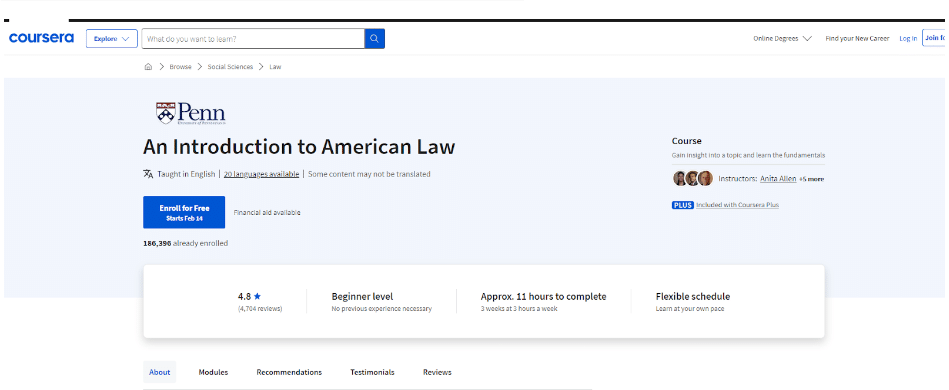Expand the Online Degrees menu
This screenshot has height=390, width=949.
[x=782, y=38]
